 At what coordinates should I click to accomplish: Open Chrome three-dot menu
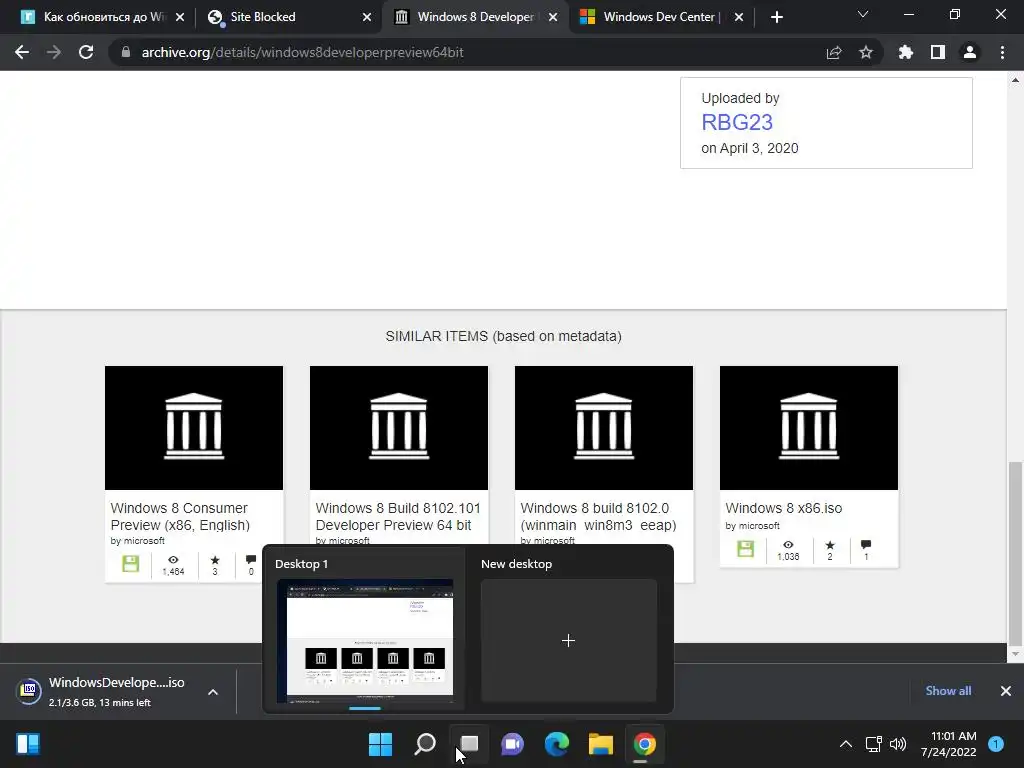point(1002,52)
